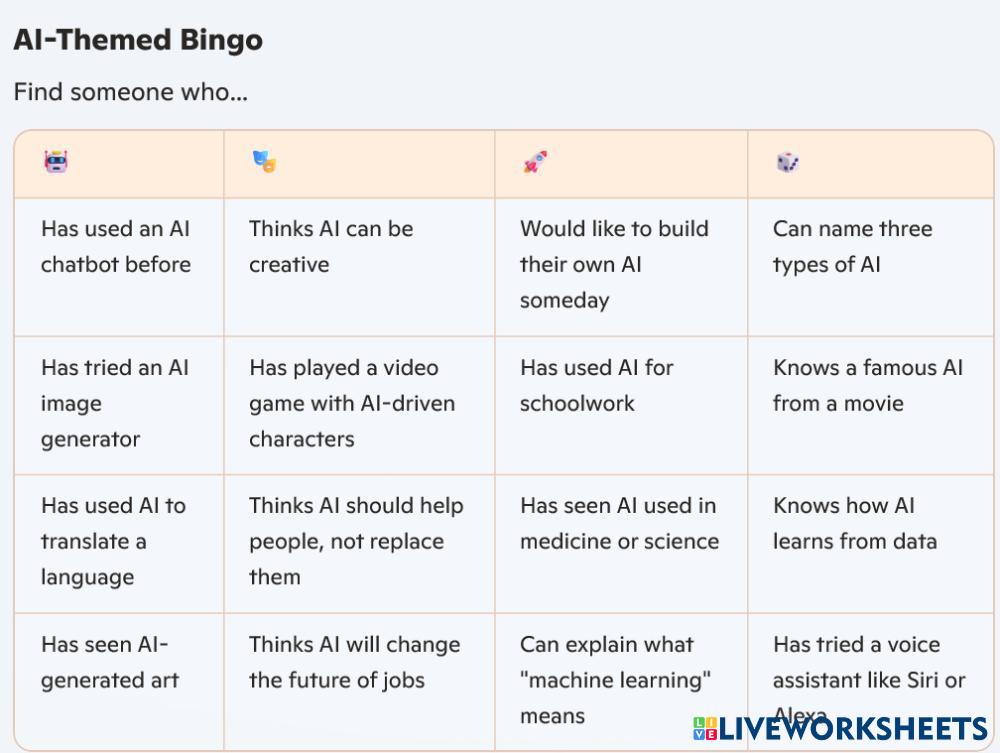Click the robot emoji column header
This screenshot has height=753, width=1000.
tap(56, 162)
